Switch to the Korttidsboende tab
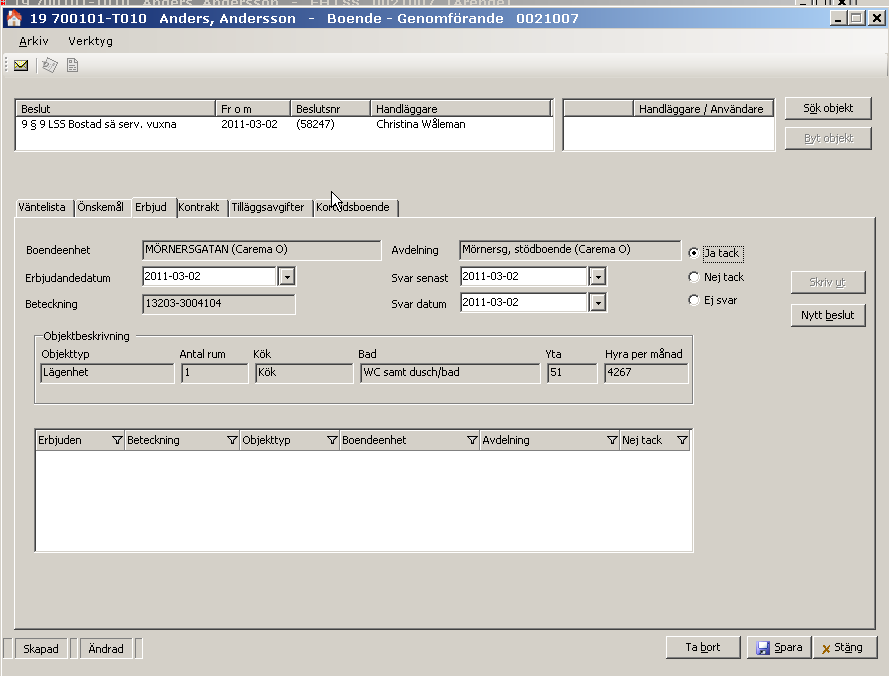Image resolution: width=889 pixels, height=676 pixels. point(353,208)
